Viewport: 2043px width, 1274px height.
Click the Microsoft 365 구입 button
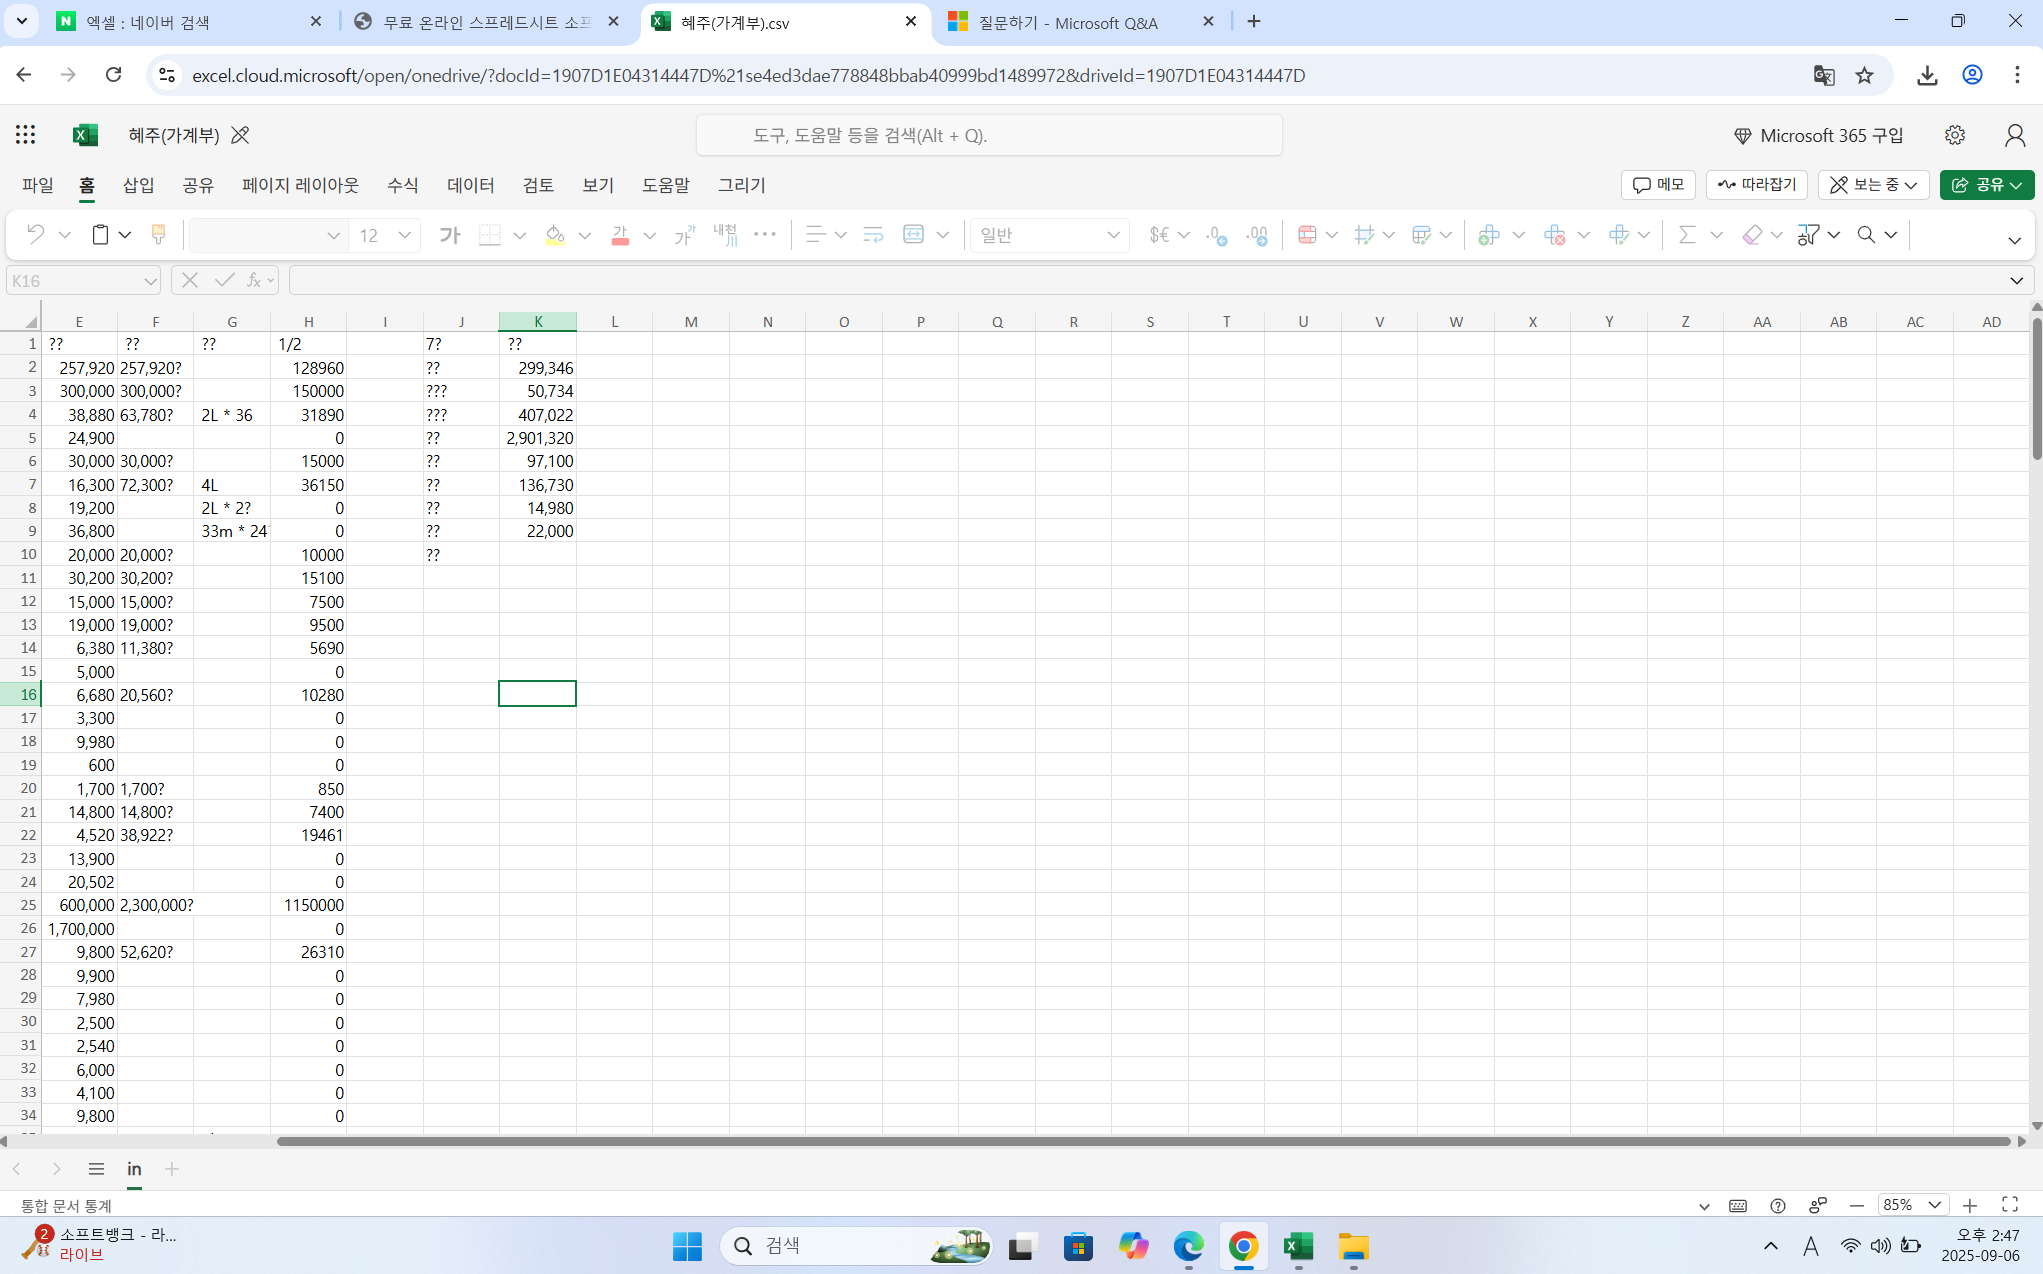pyautogui.click(x=1819, y=135)
